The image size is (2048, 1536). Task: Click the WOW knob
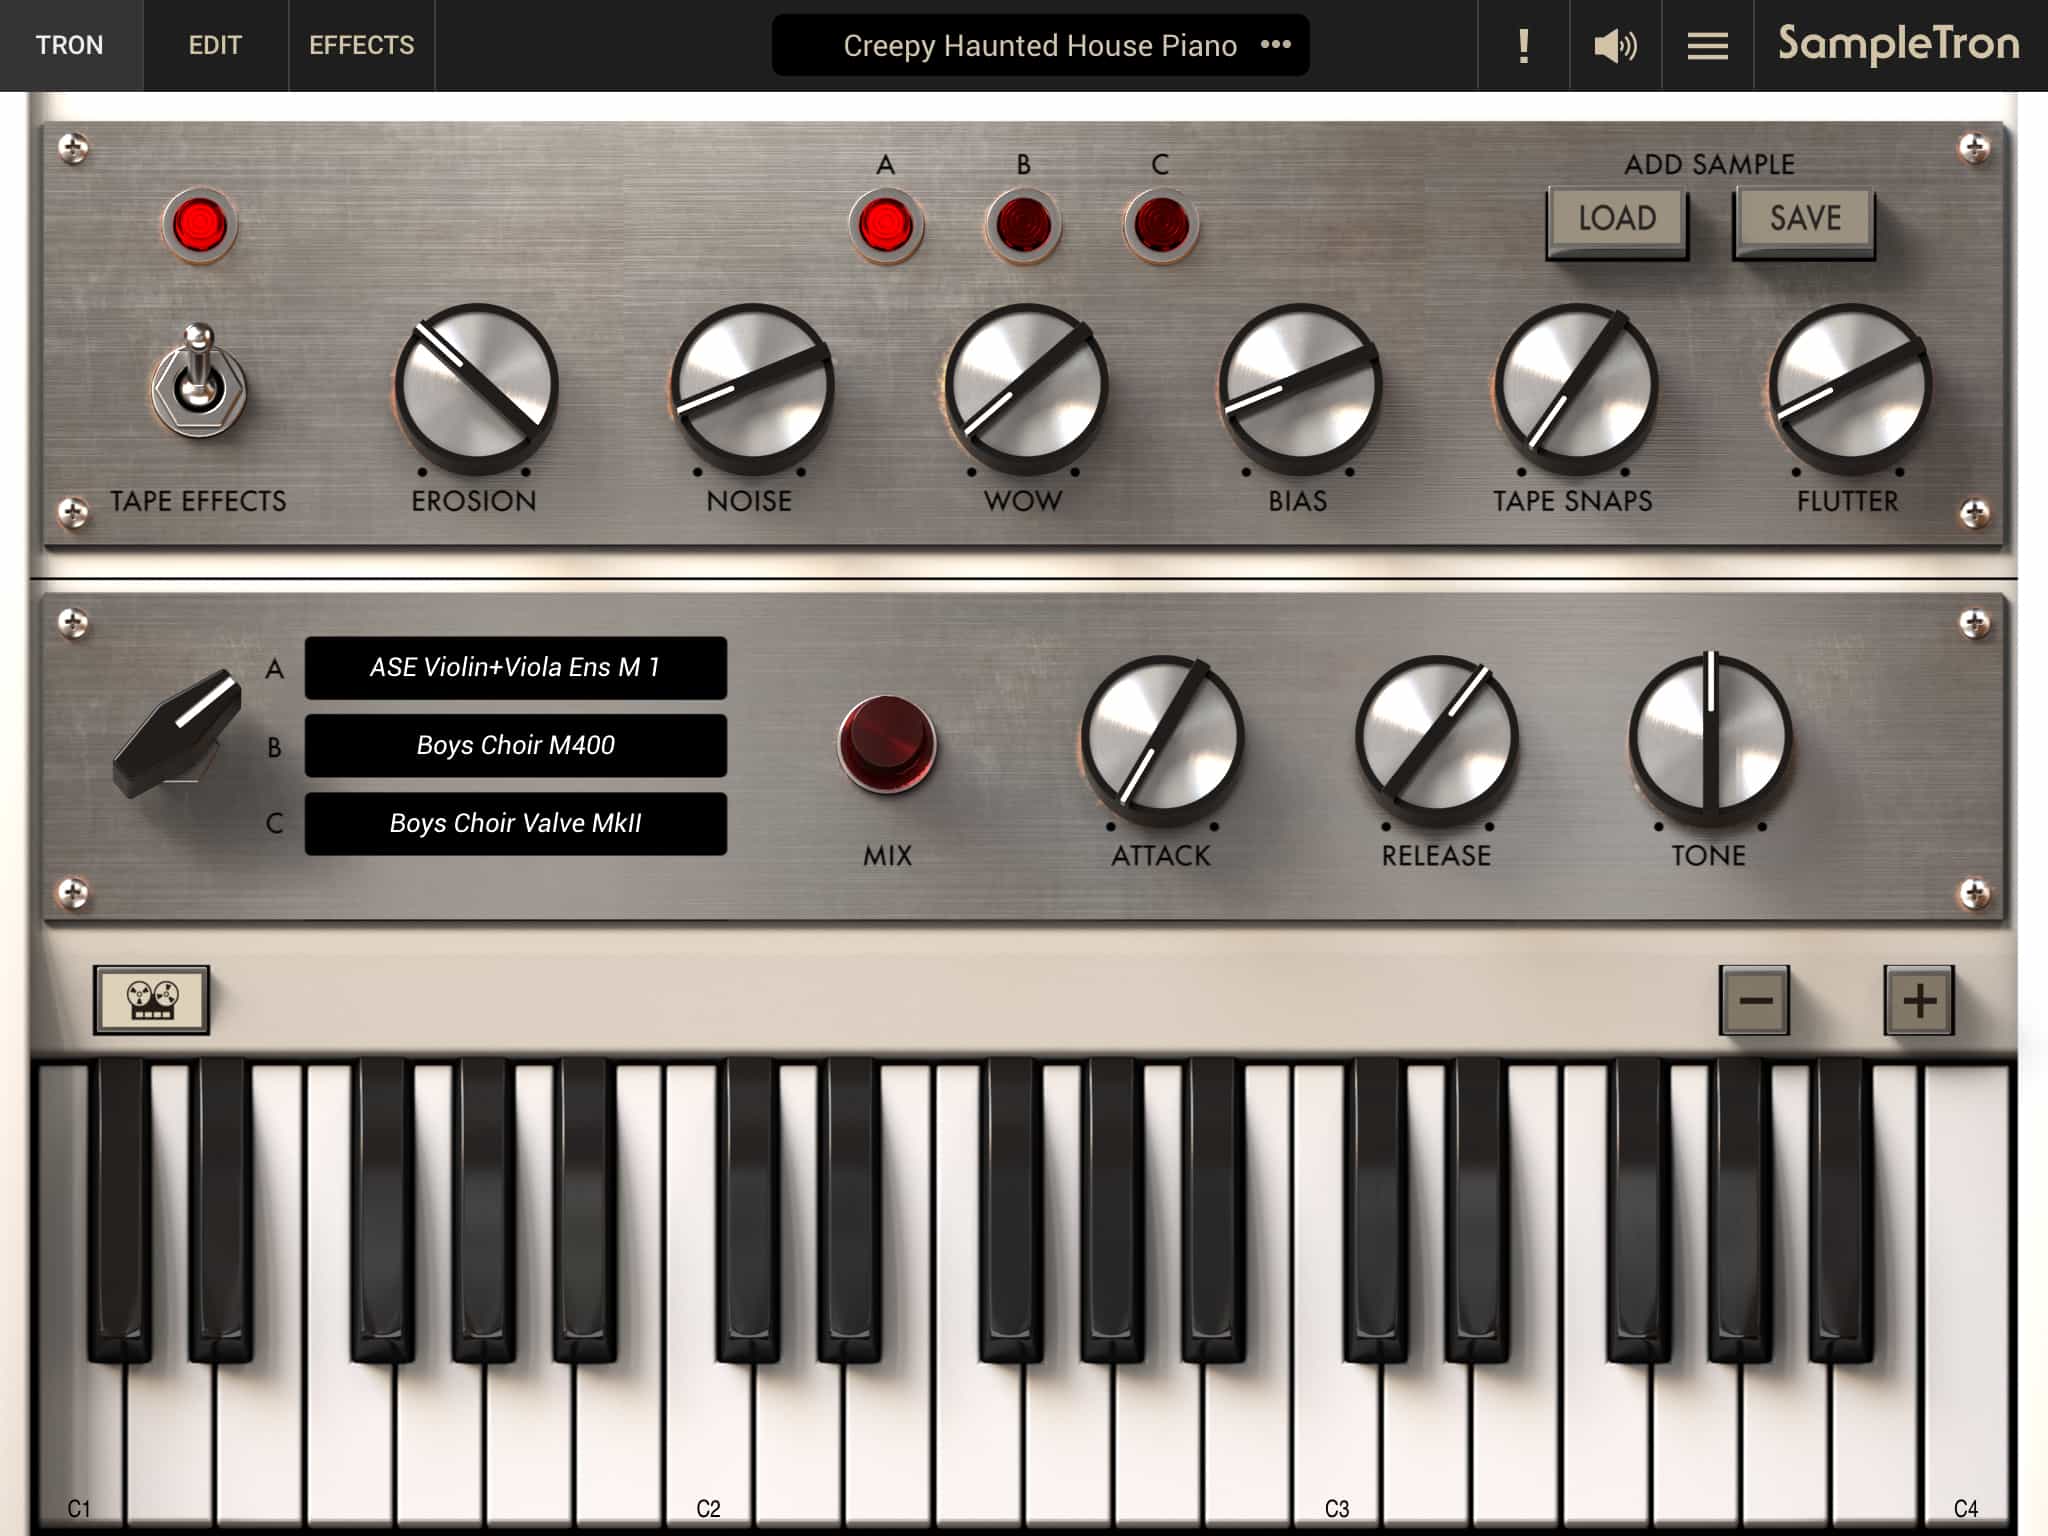(1025, 387)
